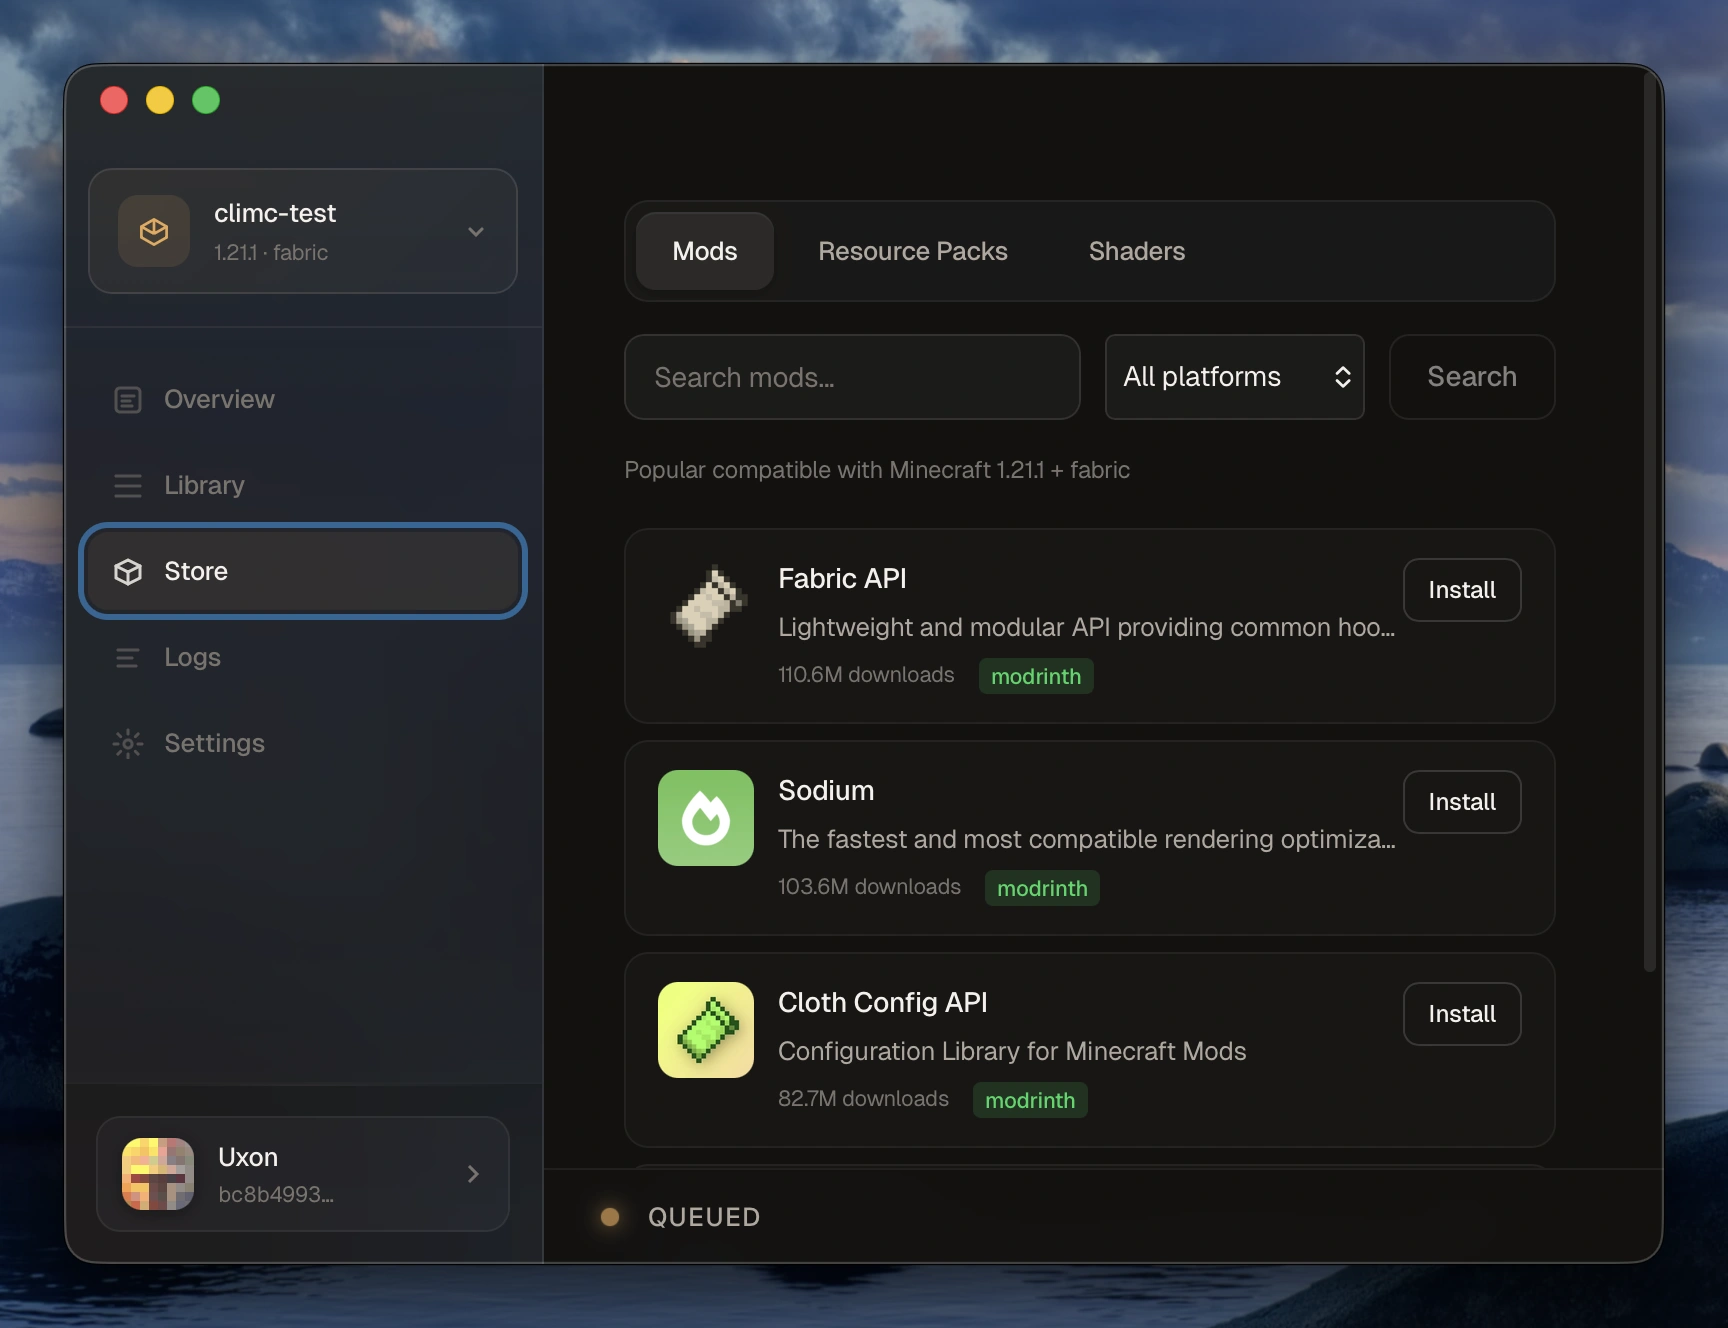Click inside the Search mods field
1728x1328 pixels.
point(851,377)
